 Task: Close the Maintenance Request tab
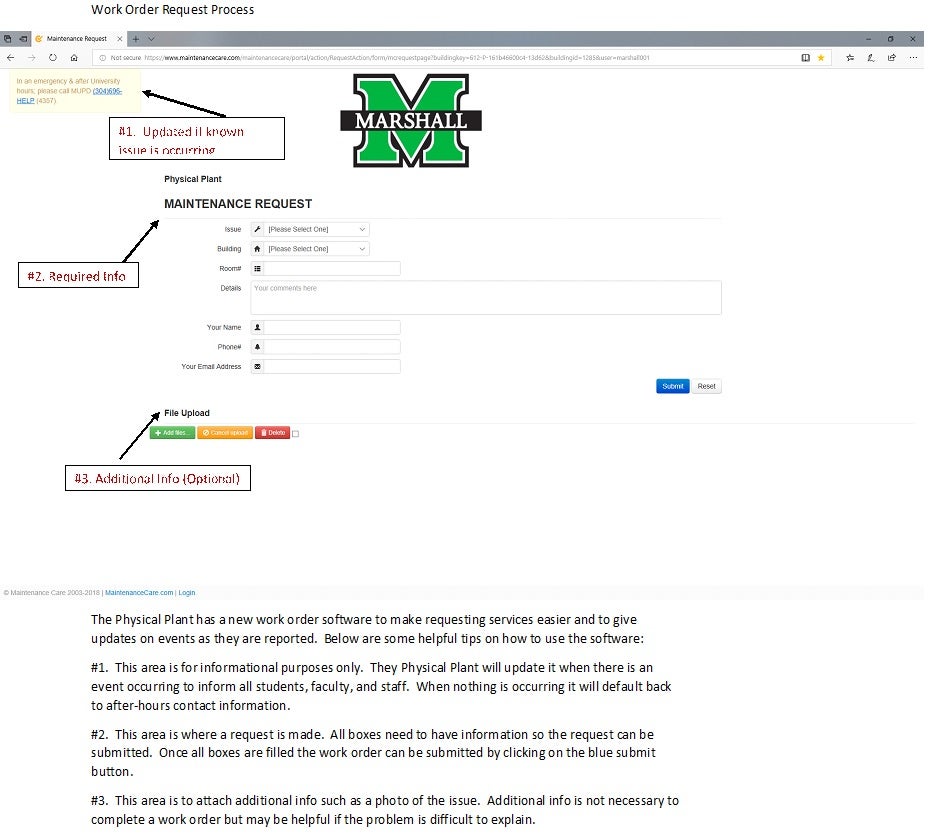(119, 39)
